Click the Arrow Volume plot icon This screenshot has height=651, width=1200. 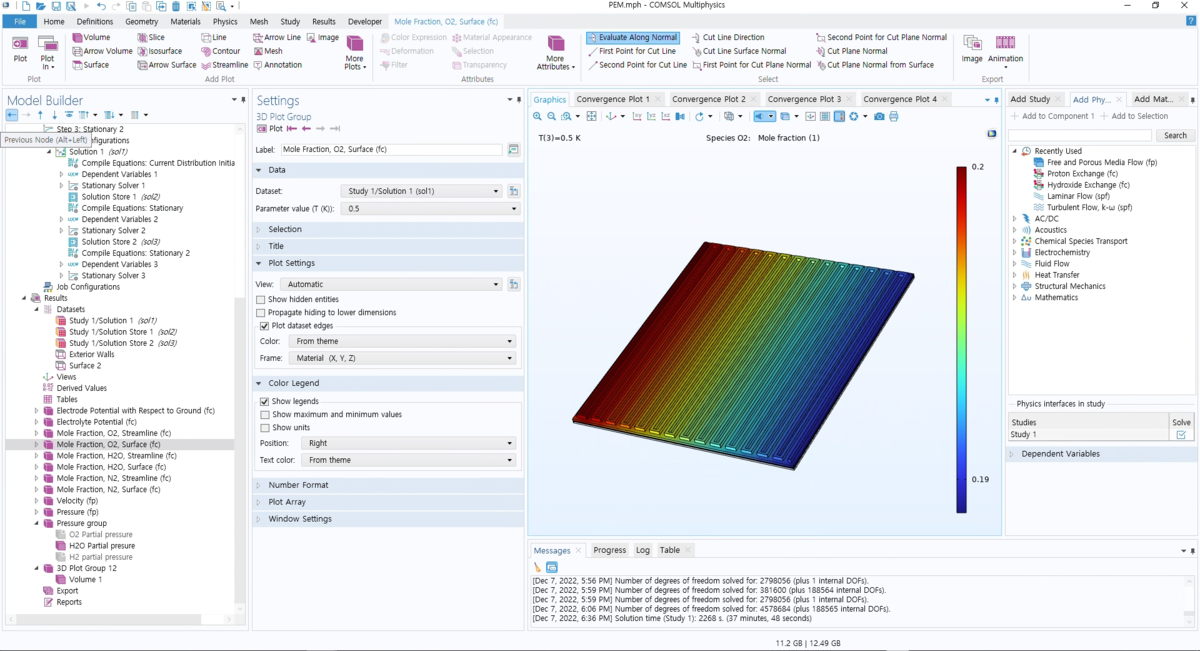[77, 51]
